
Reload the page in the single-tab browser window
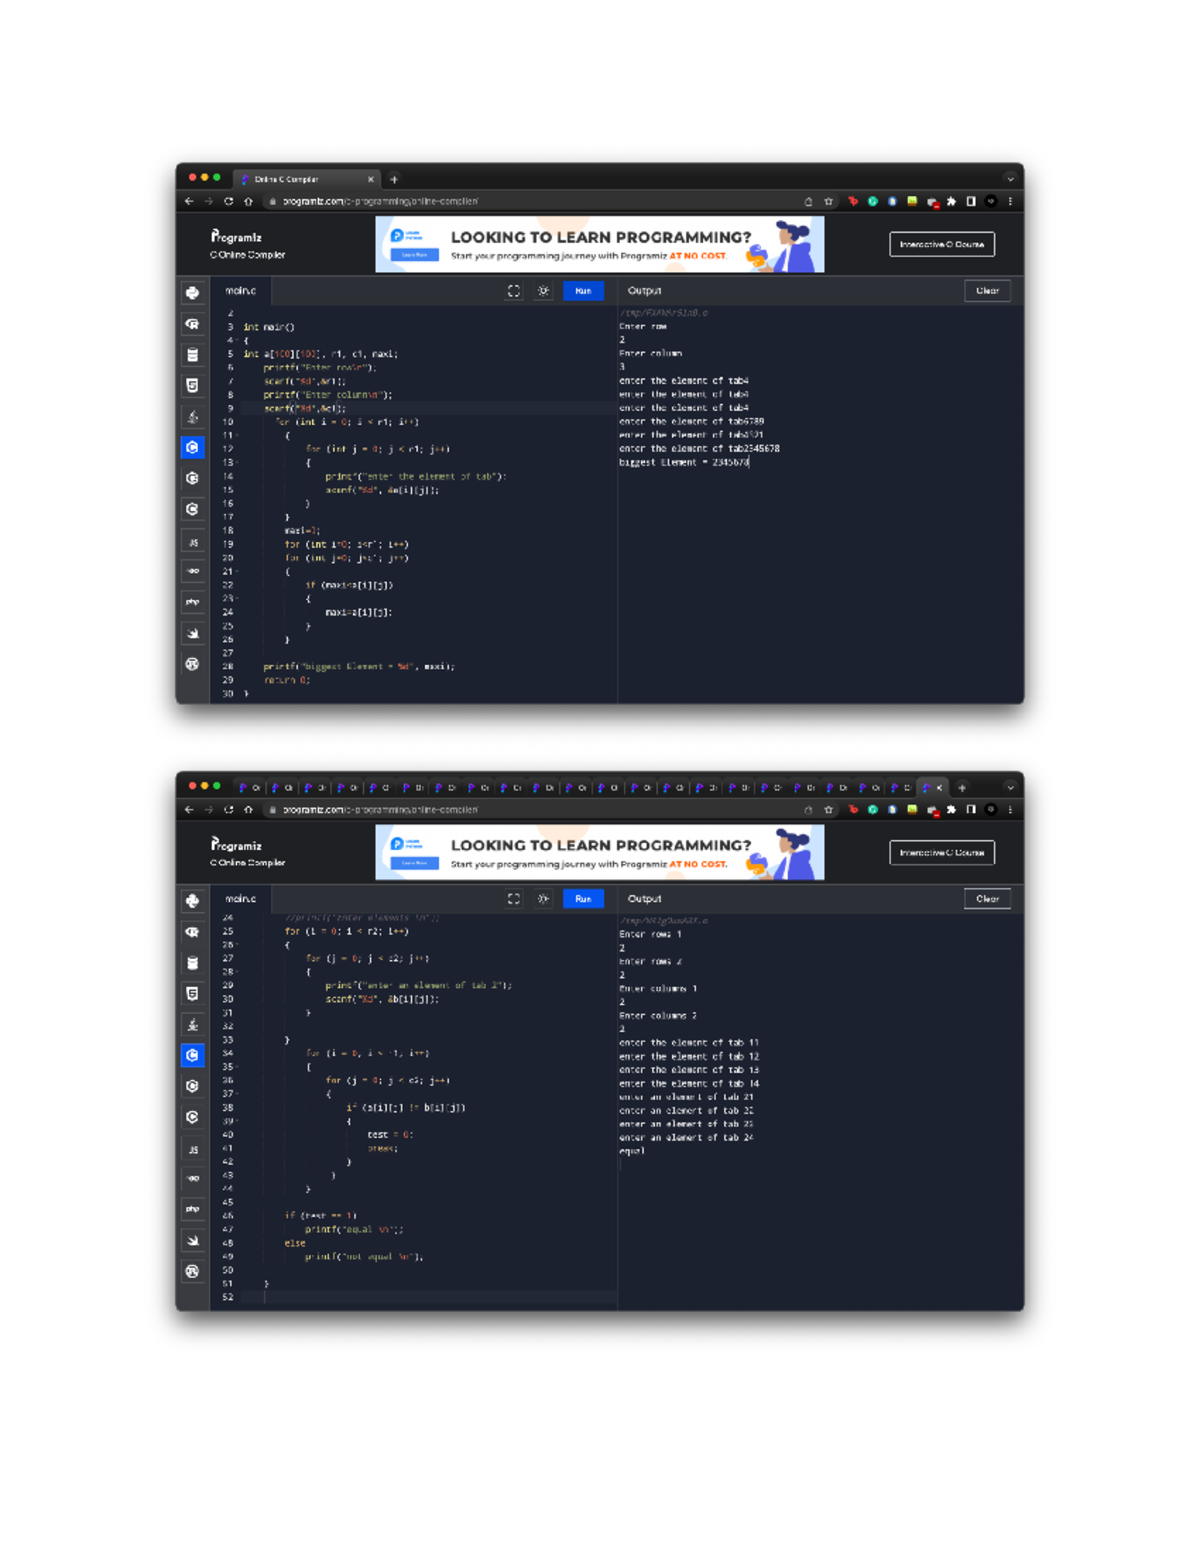[229, 201]
